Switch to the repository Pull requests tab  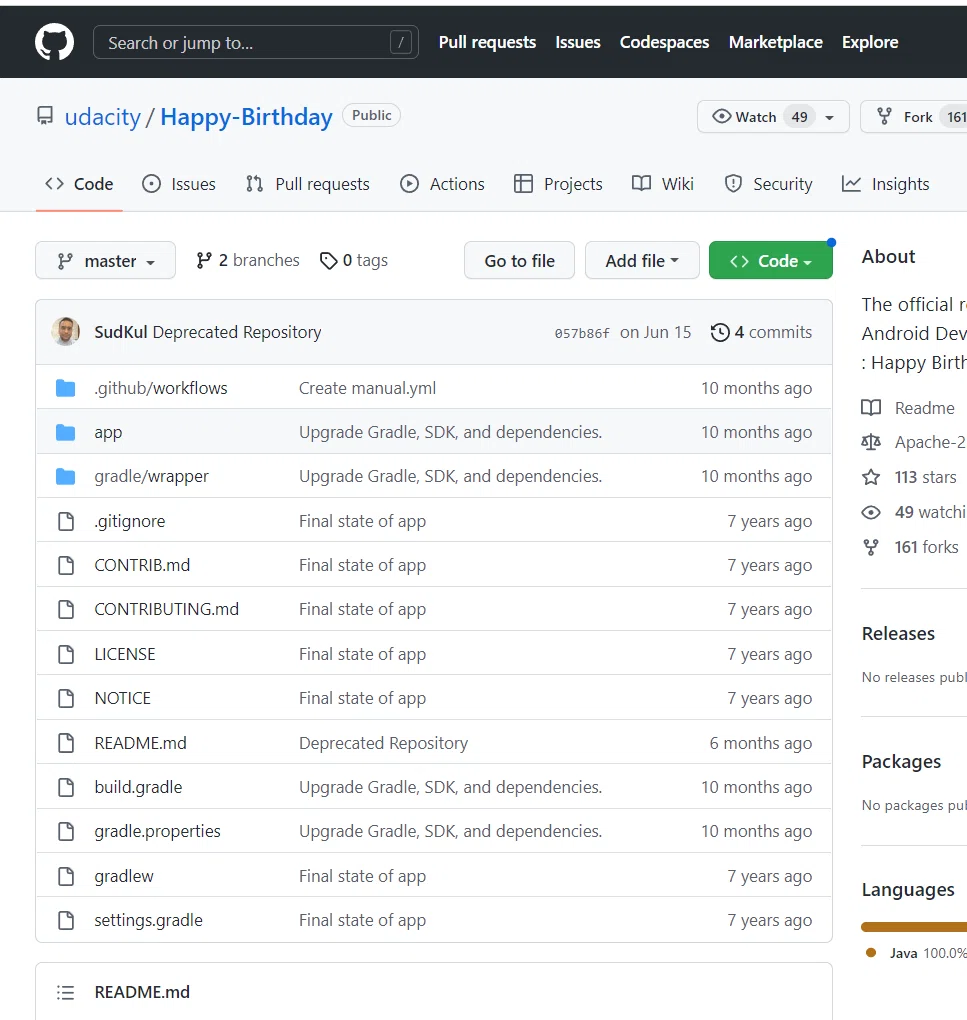308,184
